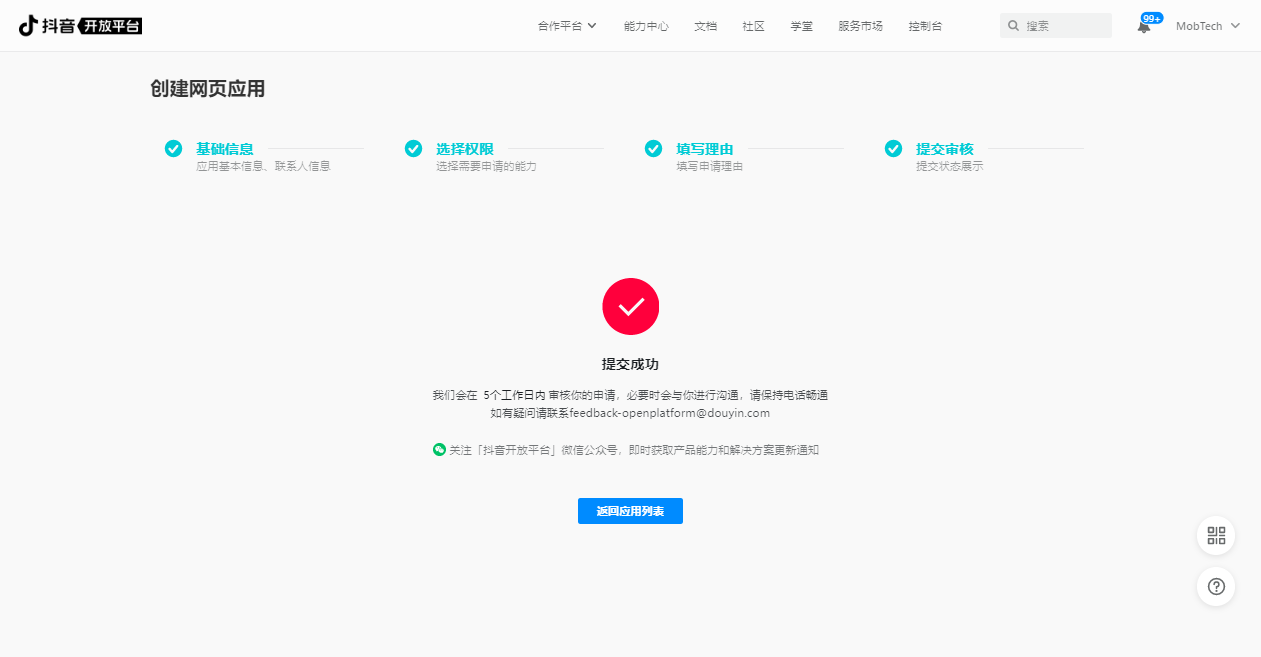Click the feedback-openplatform@douyin.com email text
The width and height of the screenshot is (1261, 657).
(670, 413)
